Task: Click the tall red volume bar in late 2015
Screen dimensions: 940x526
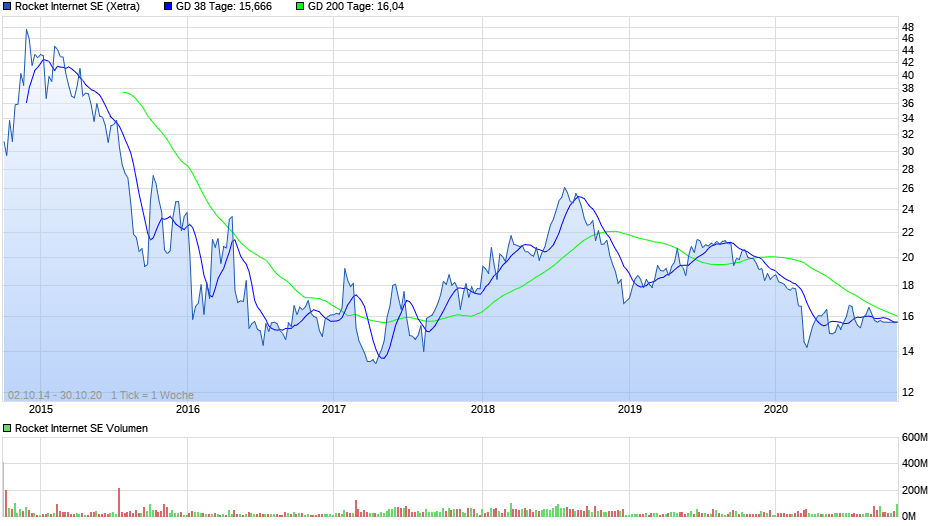Action: pyautogui.click(x=119, y=502)
